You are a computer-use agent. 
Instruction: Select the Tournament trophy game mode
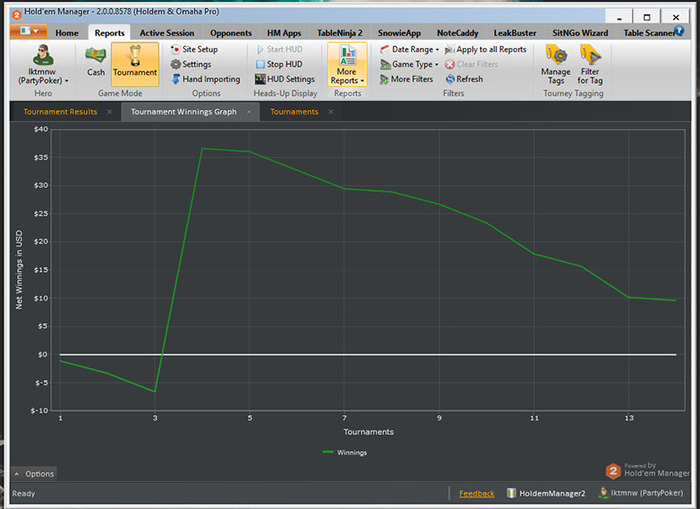click(x=135, y=63)
